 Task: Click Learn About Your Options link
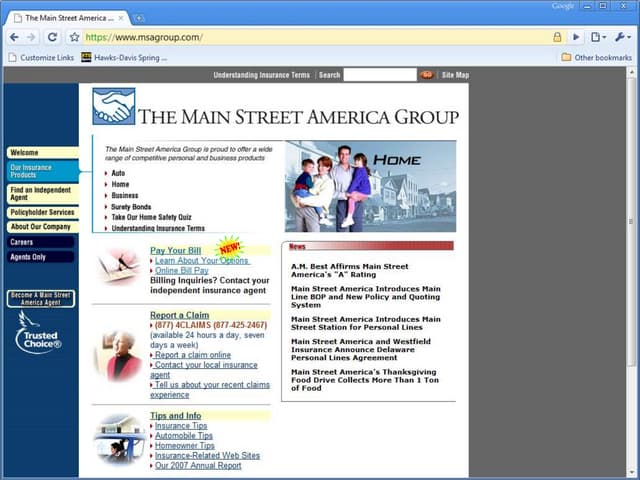202,260
